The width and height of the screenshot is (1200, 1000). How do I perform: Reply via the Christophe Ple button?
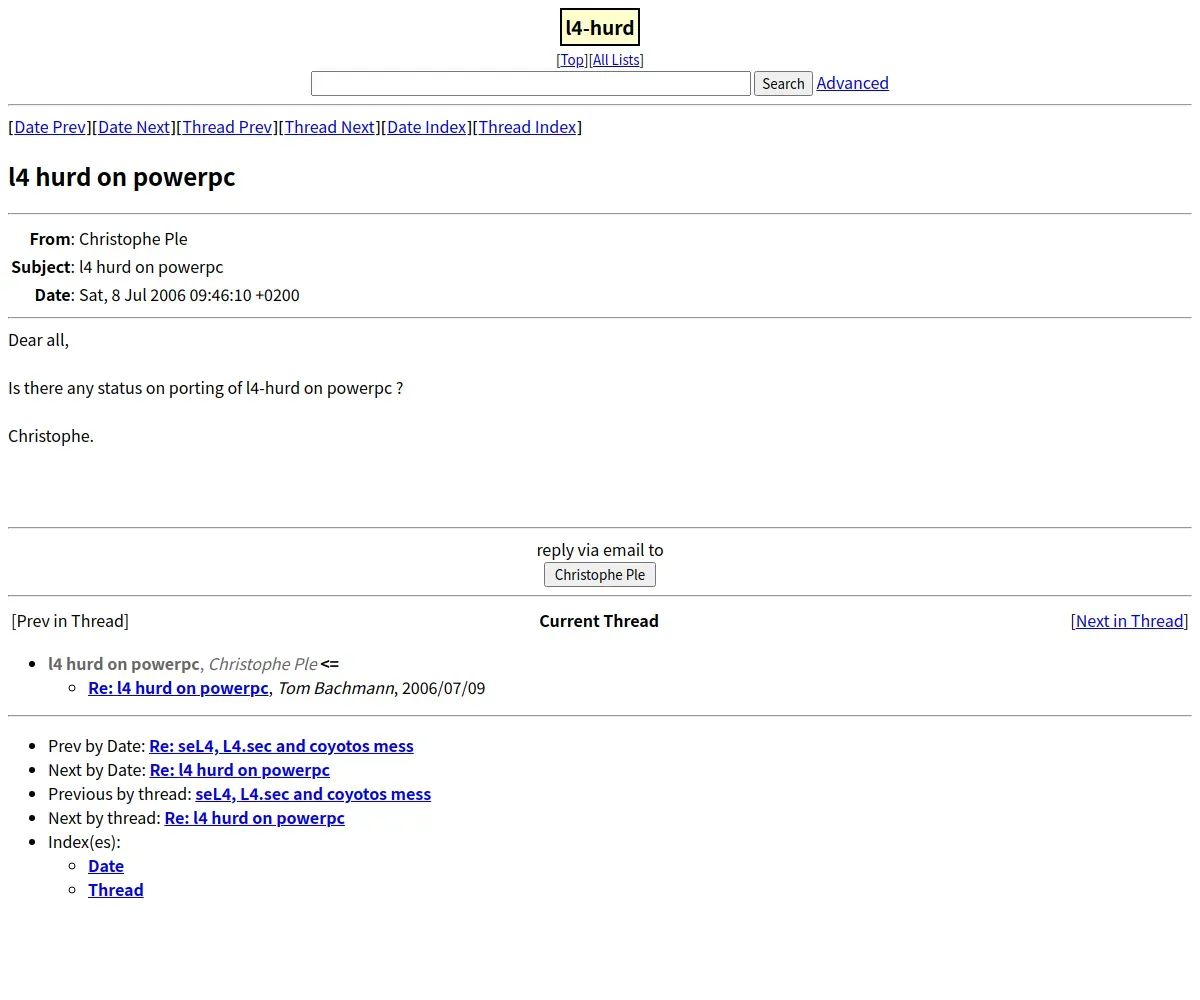click(x=600, y=575)
